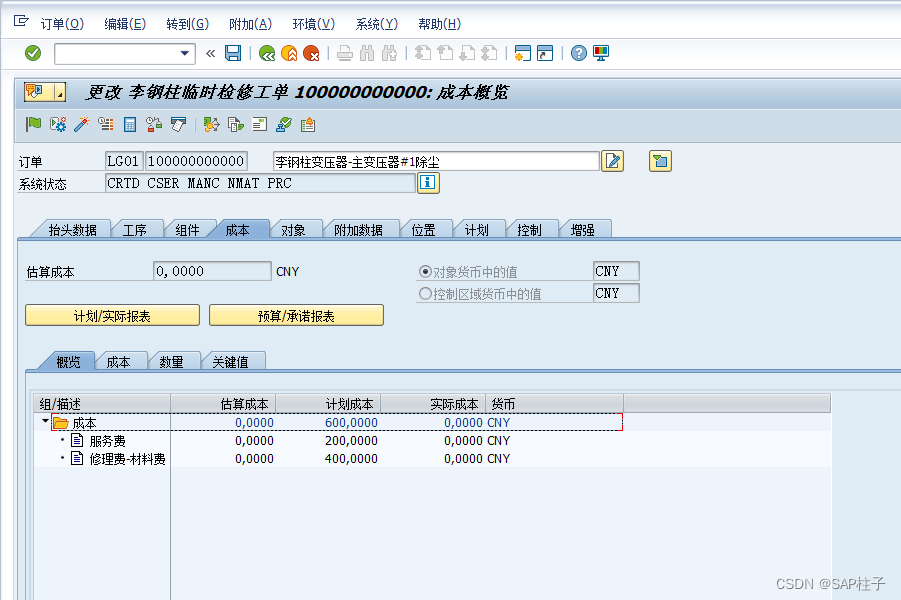This screenshot has width=901, height=600.
Task: Select 对象货币中的值 radio button
Action: pos(425,271)
